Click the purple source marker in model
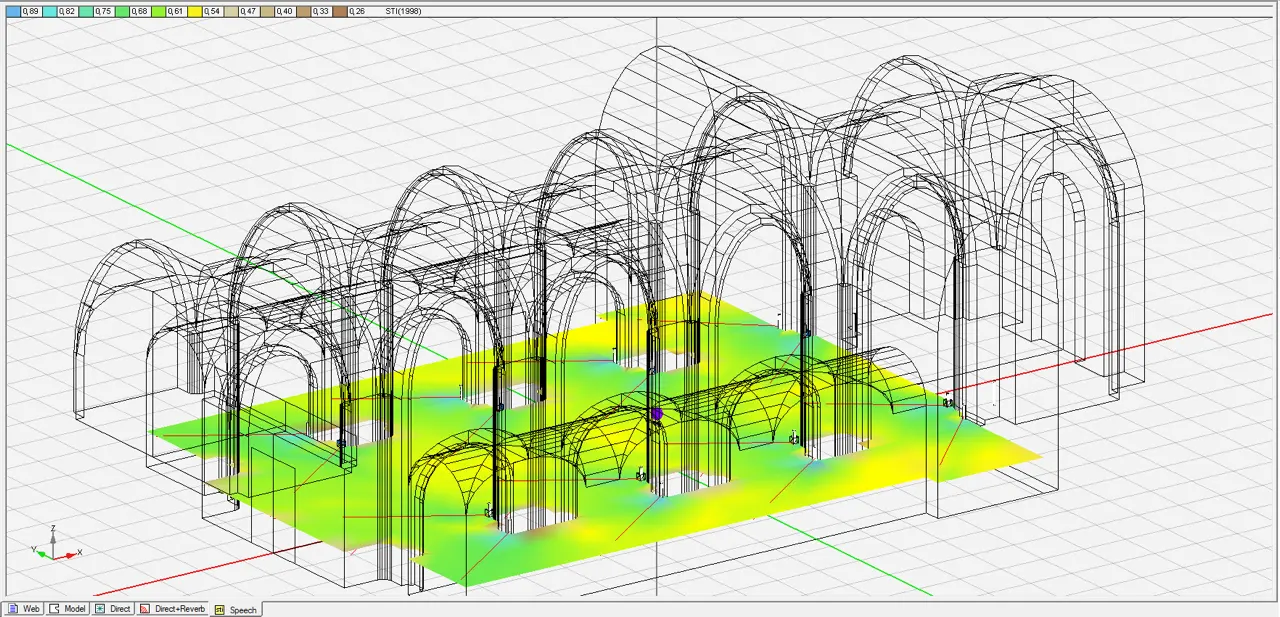The height and width of the screenshot is (617, 1280). (x=657, y=413)
